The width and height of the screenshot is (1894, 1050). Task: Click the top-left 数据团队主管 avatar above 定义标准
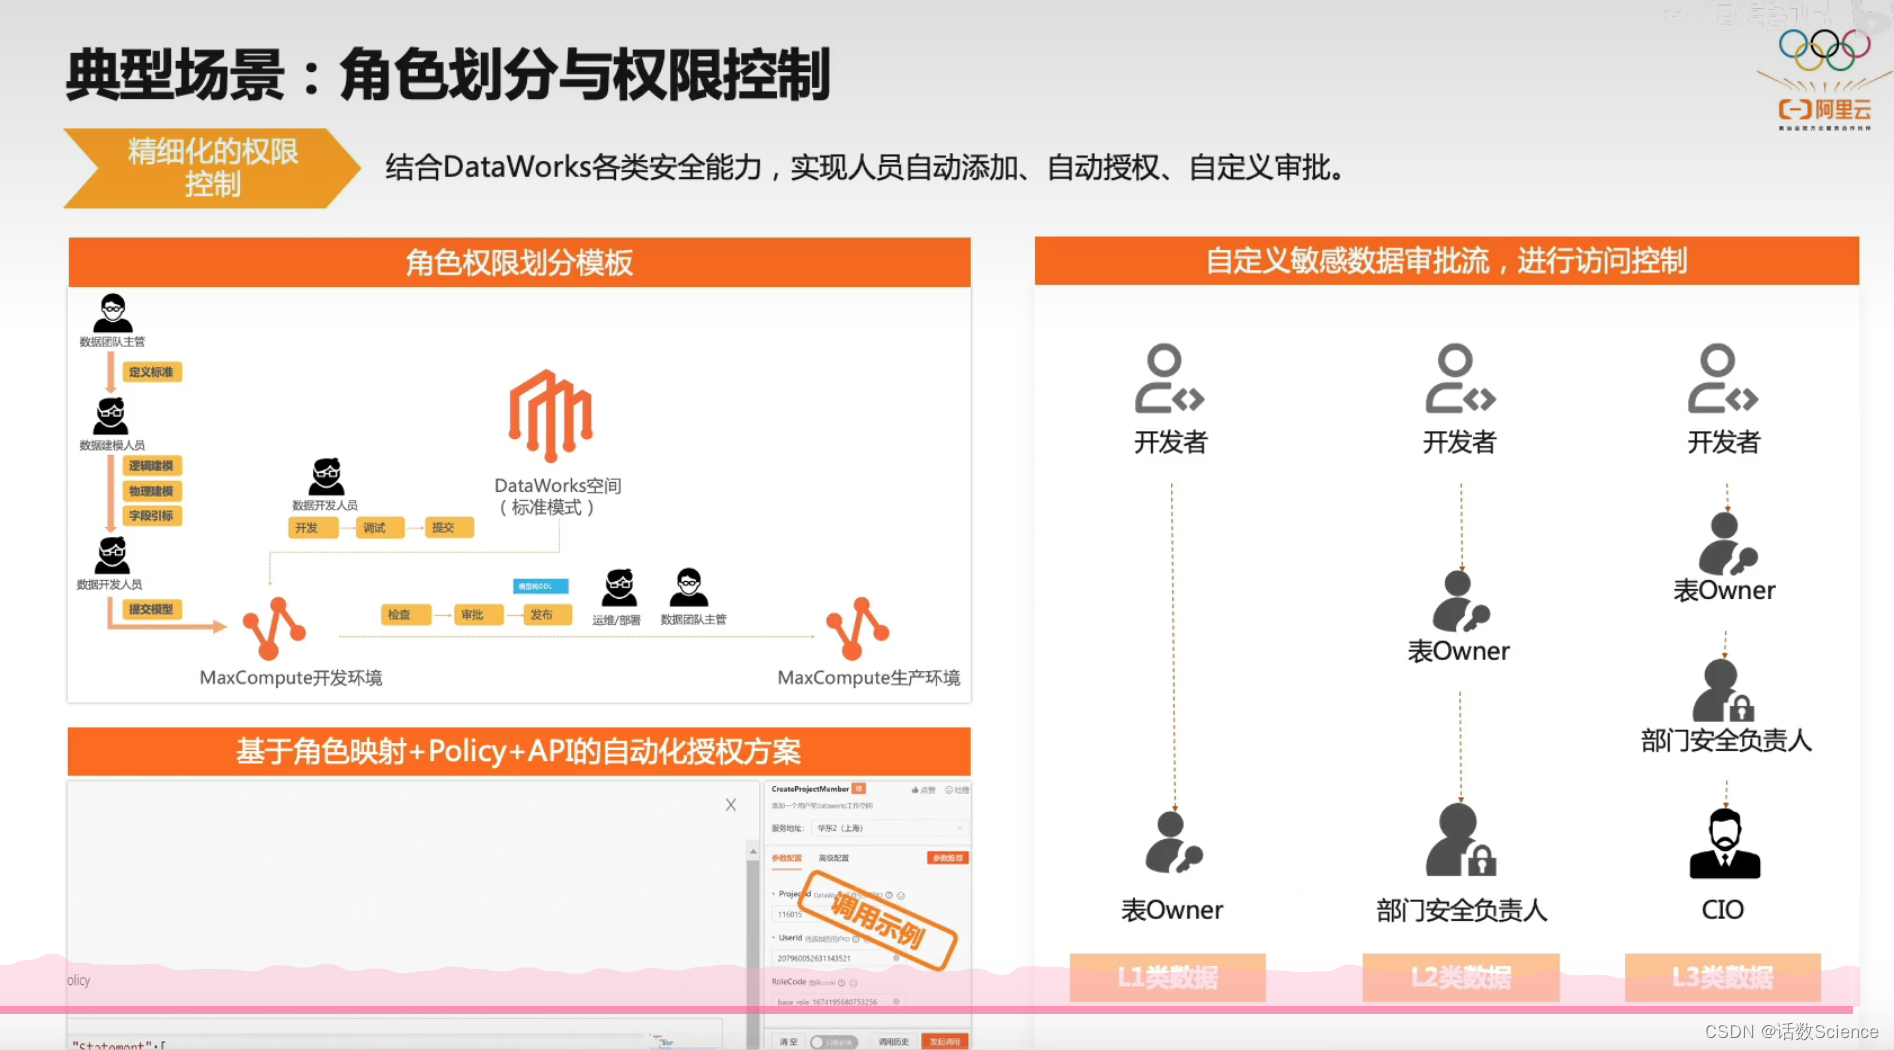coord(113,313)
